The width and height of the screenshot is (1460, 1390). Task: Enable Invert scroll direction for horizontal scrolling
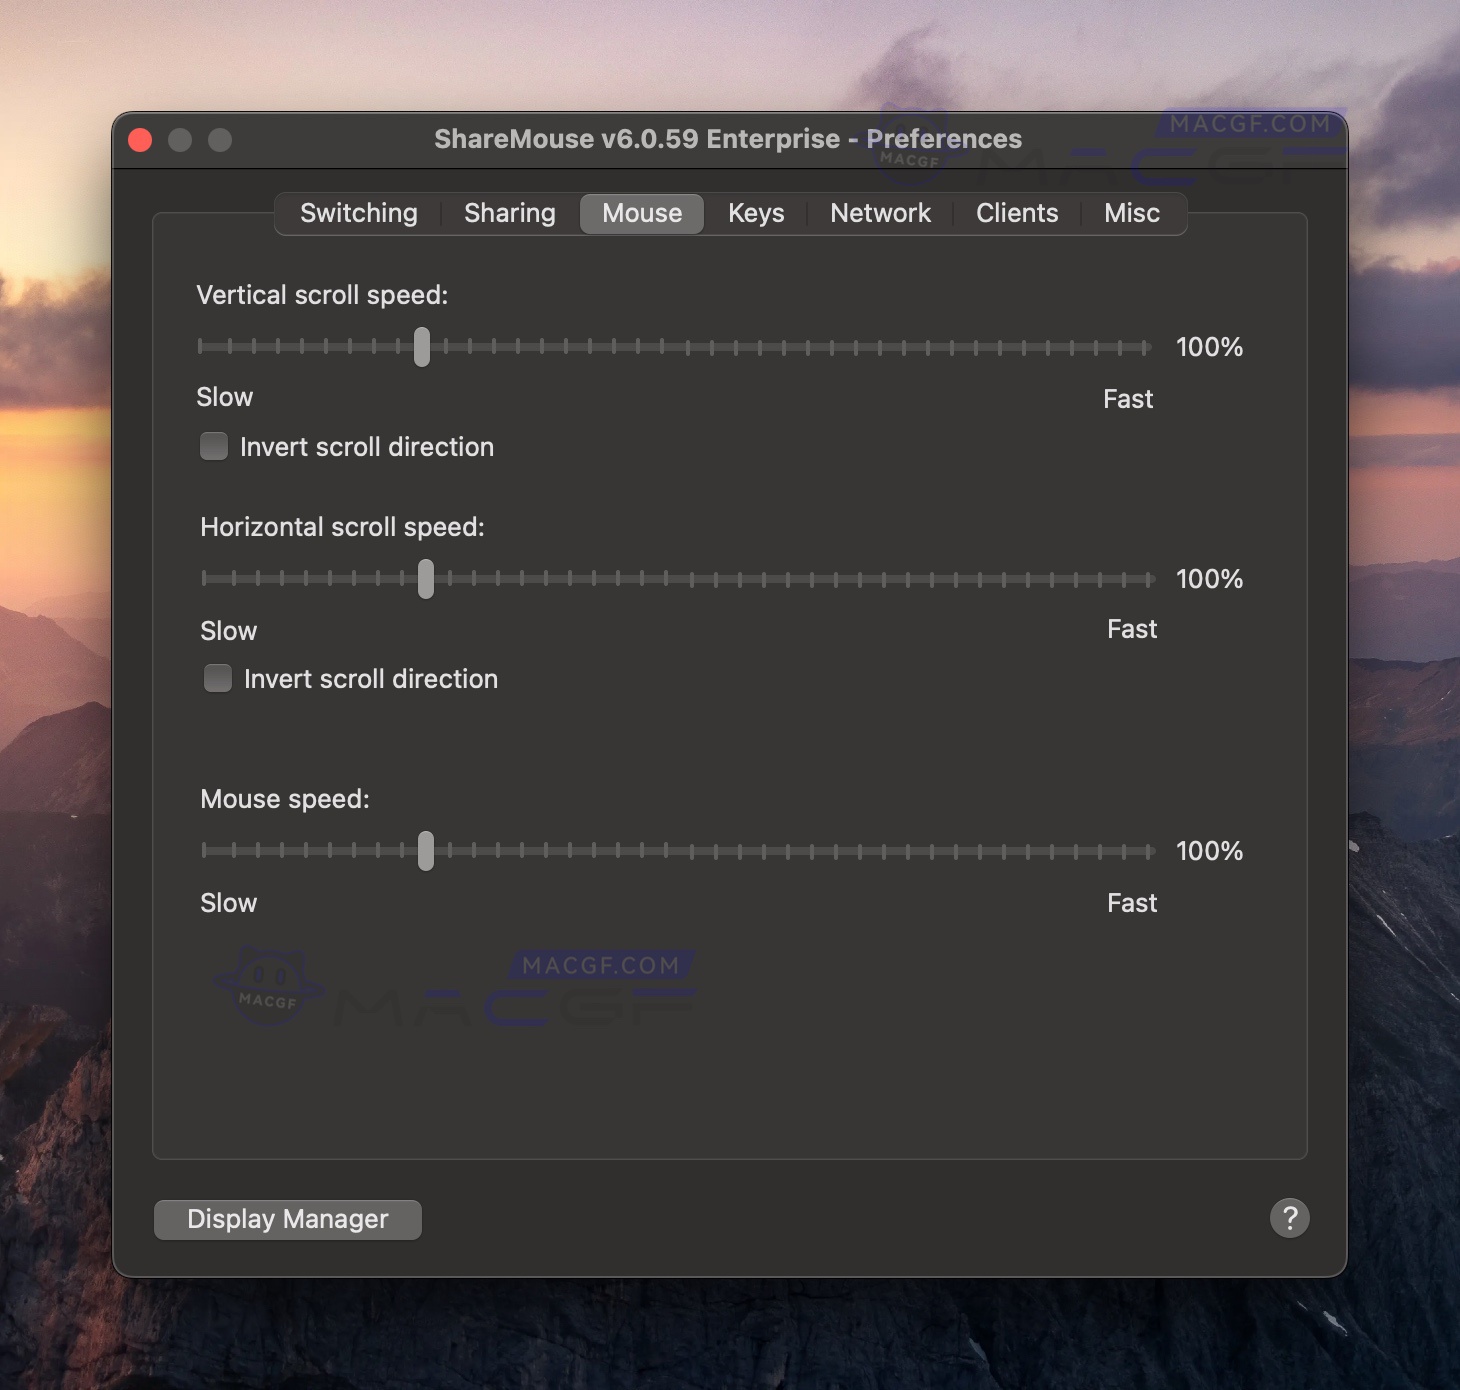click(217, 678)
